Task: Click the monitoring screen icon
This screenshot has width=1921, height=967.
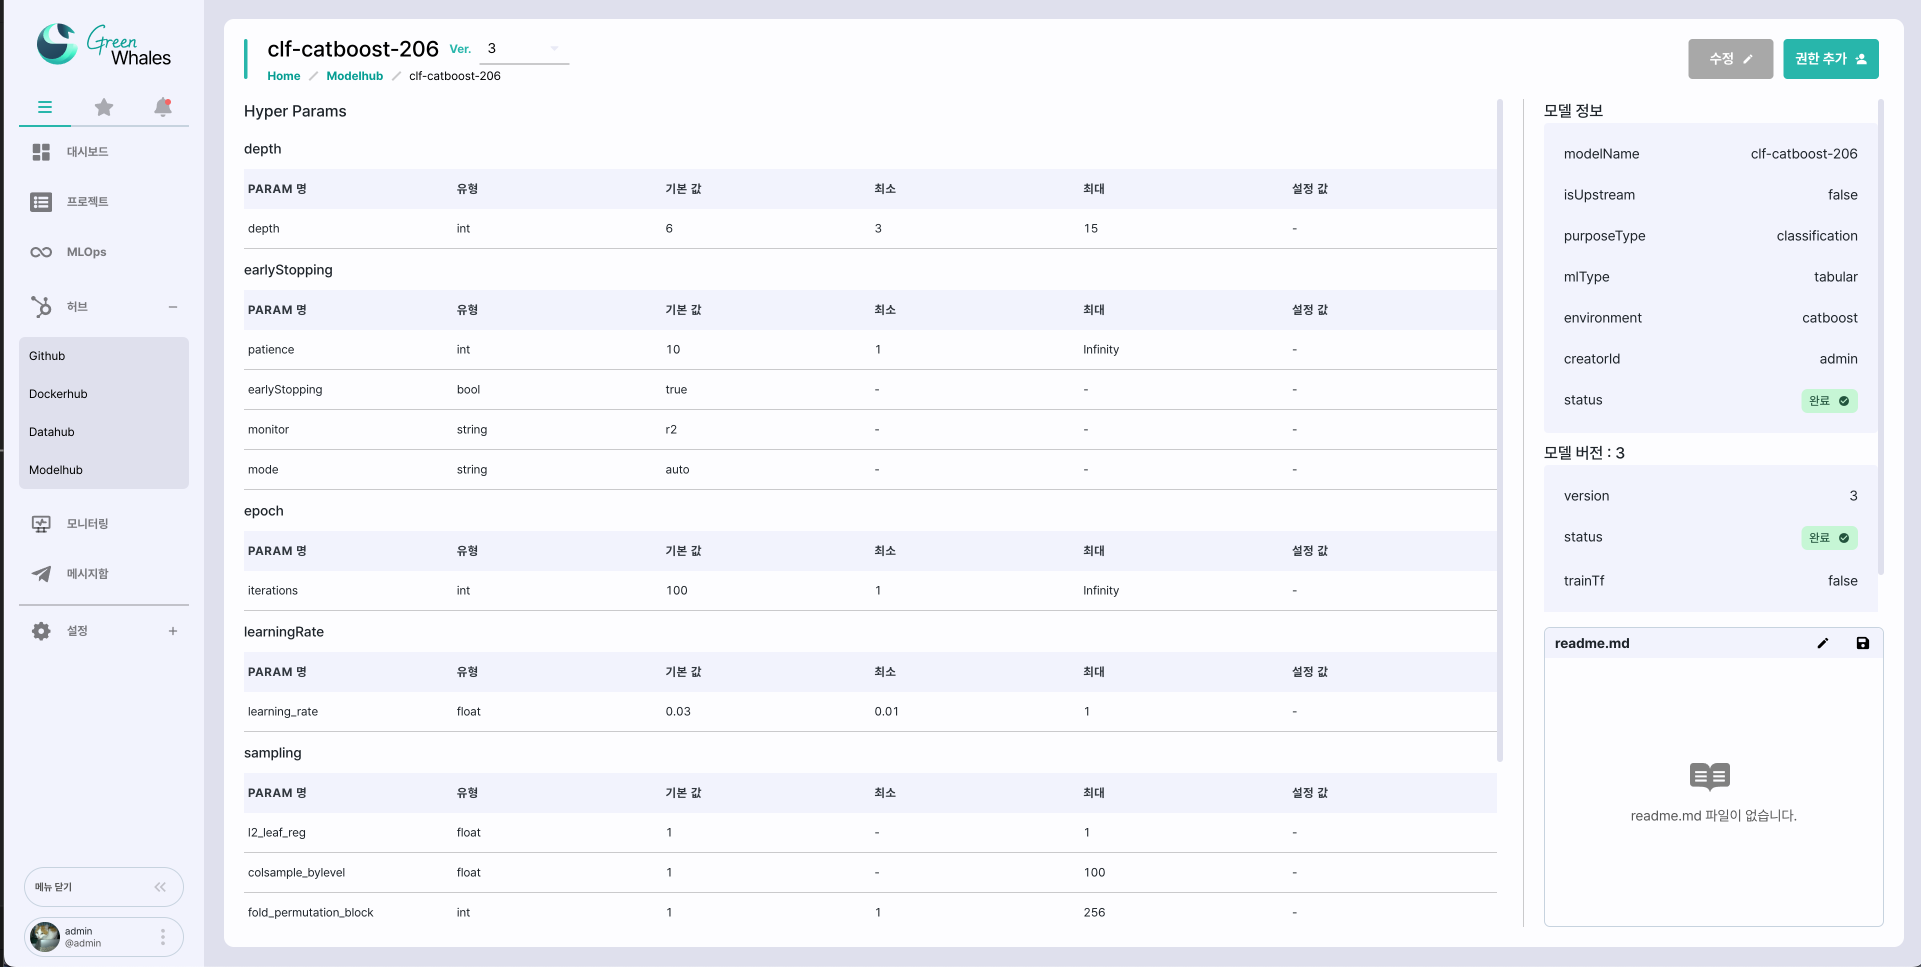Action: (41, 524)
